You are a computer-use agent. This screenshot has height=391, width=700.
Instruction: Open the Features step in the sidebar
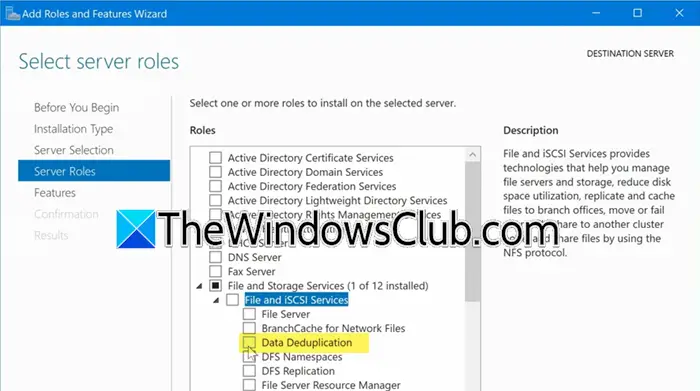55,193
